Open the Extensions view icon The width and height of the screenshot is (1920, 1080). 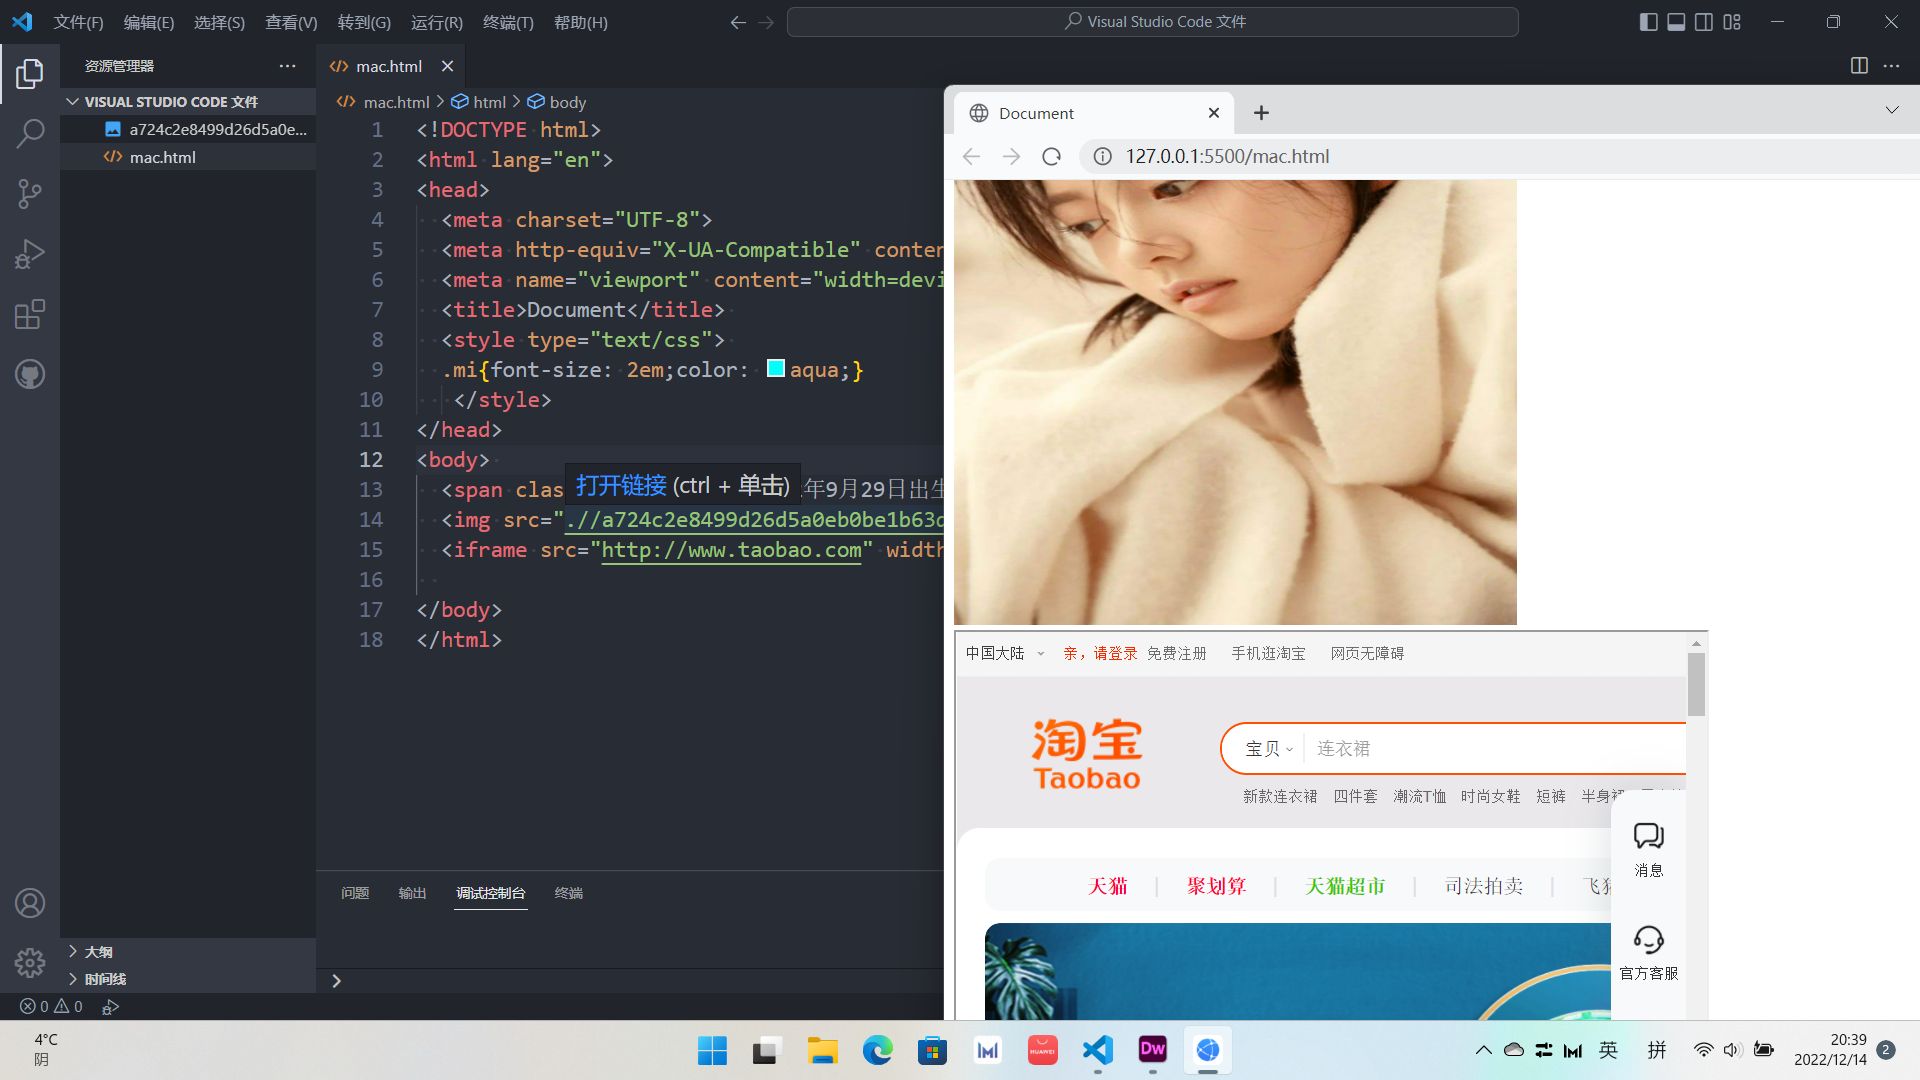30,314
